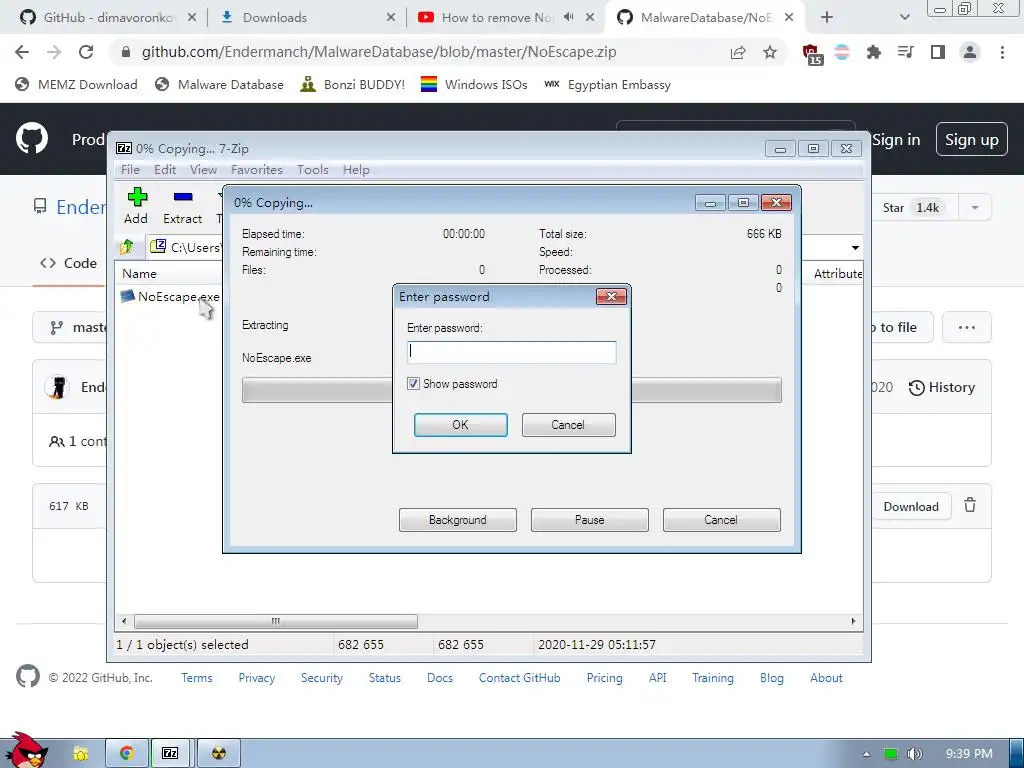Open the media control icon in Chrome toolbar

[906, 52]
